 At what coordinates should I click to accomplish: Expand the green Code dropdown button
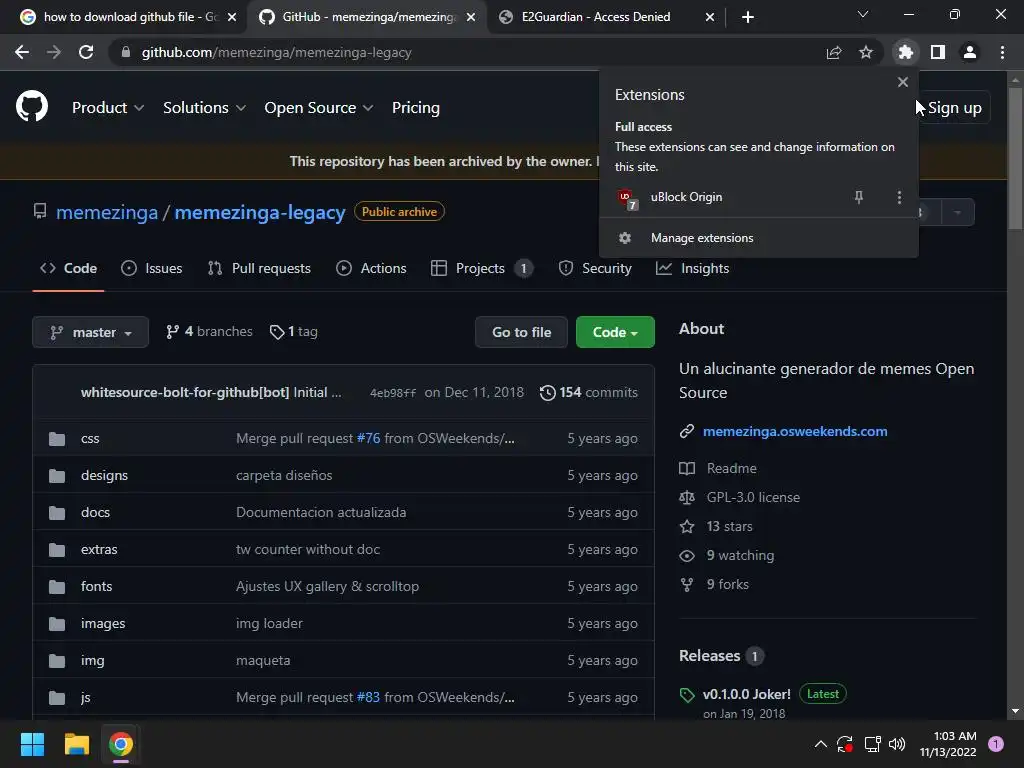pyautogui.click(x=615, y=332)
